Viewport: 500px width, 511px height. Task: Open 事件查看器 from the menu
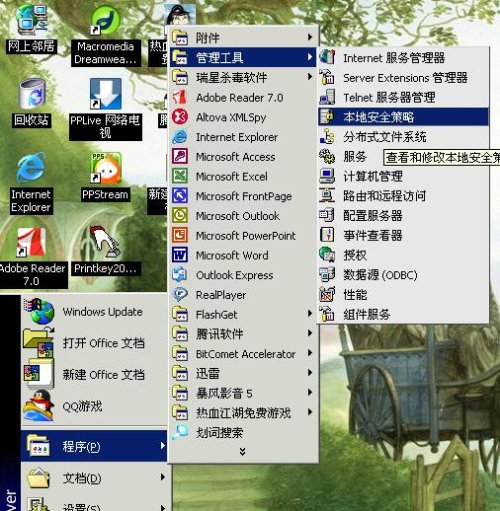[x=403, y=235]
